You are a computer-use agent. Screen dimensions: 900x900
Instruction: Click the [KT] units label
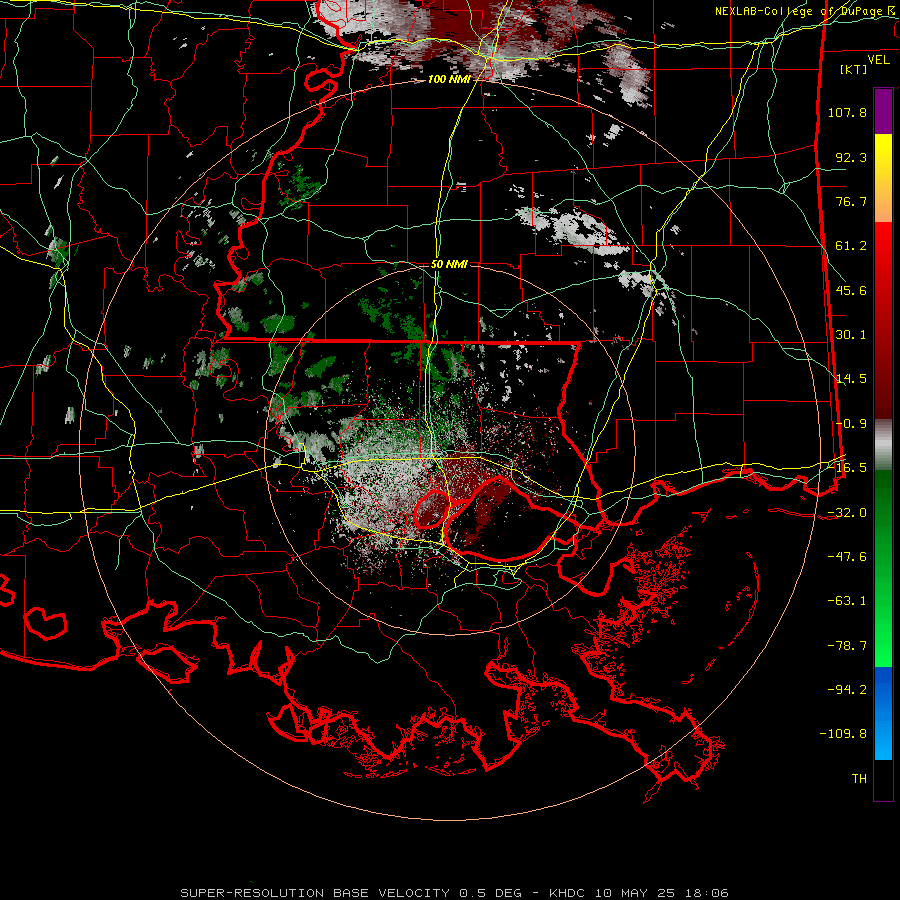pos(854,69)
